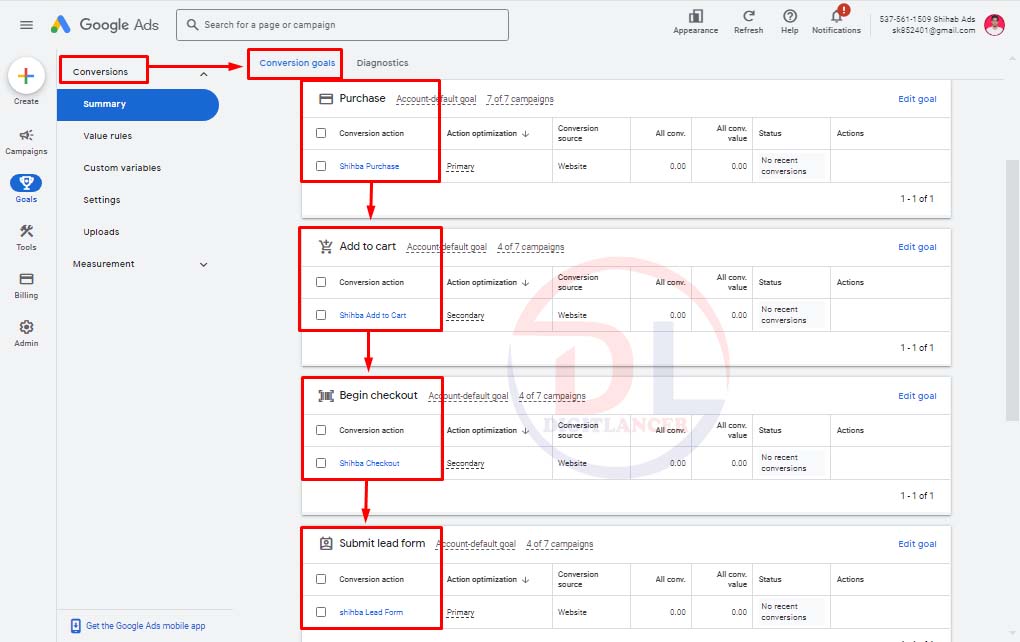Open the Help menu

pos(790,21)
